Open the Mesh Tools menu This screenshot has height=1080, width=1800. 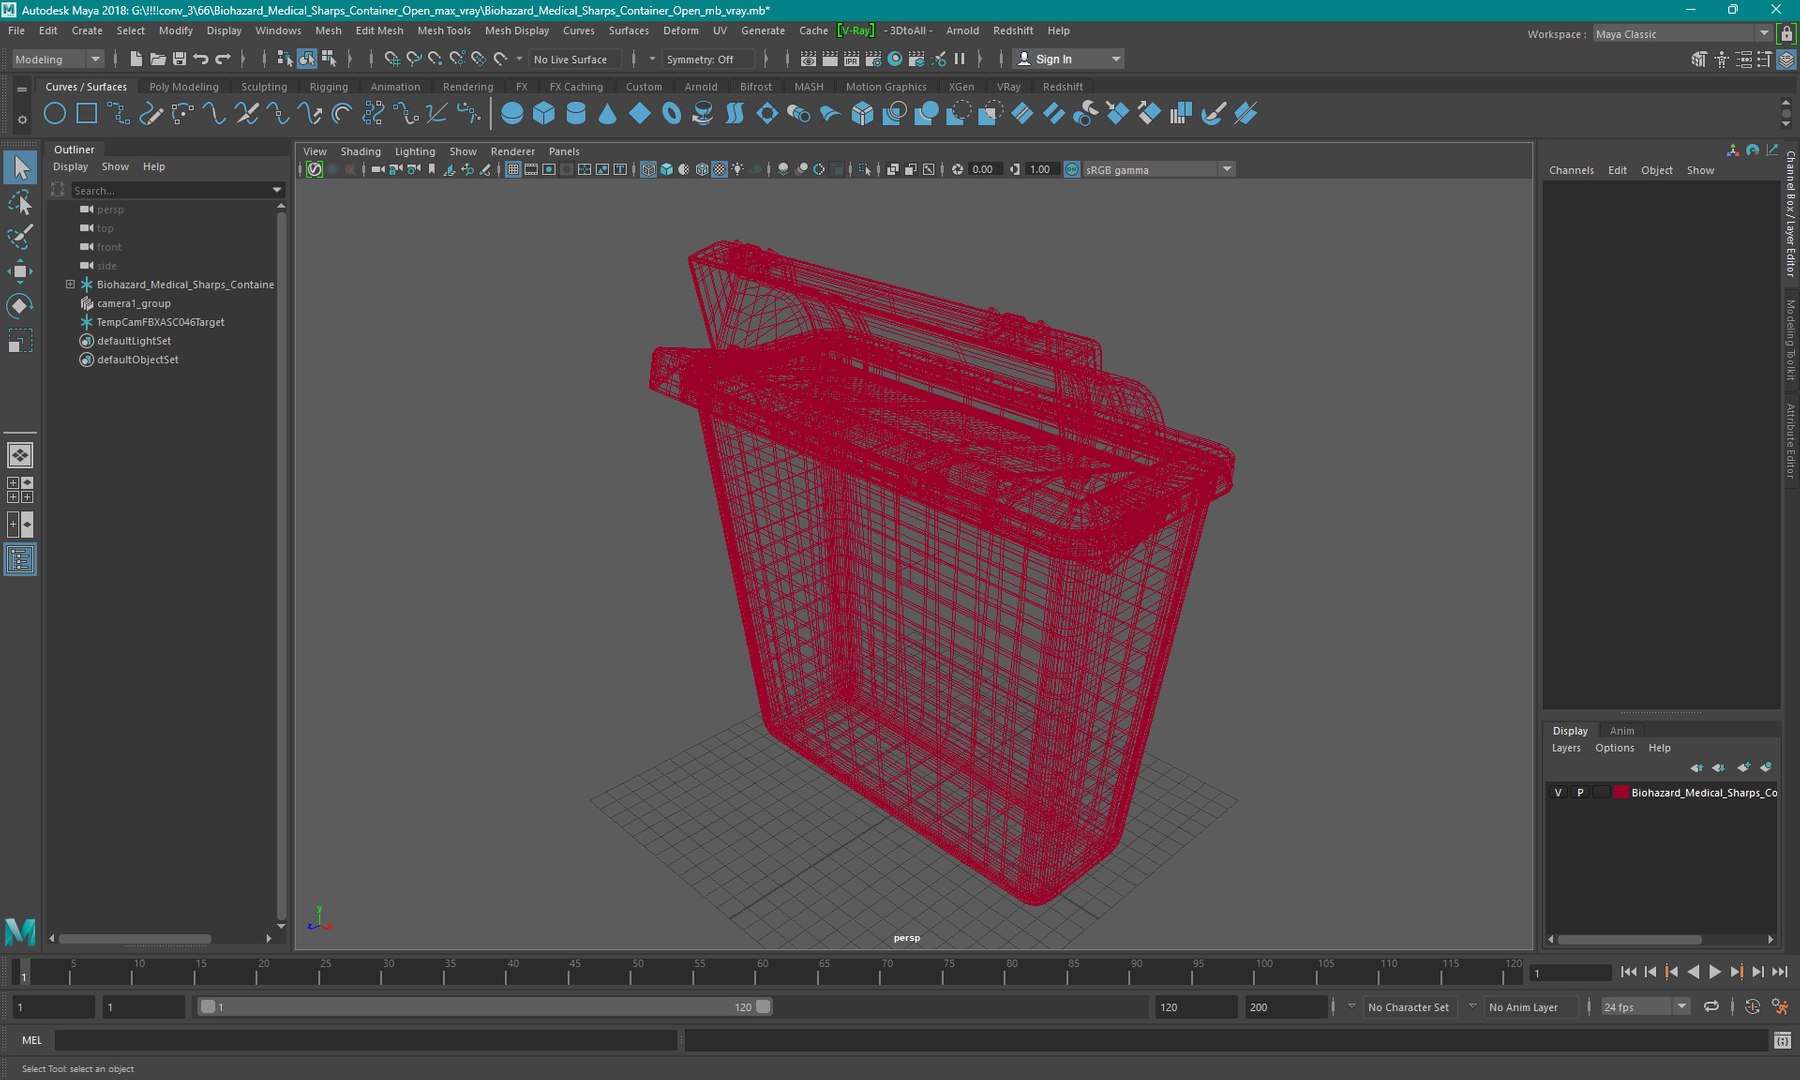(444, 31)
